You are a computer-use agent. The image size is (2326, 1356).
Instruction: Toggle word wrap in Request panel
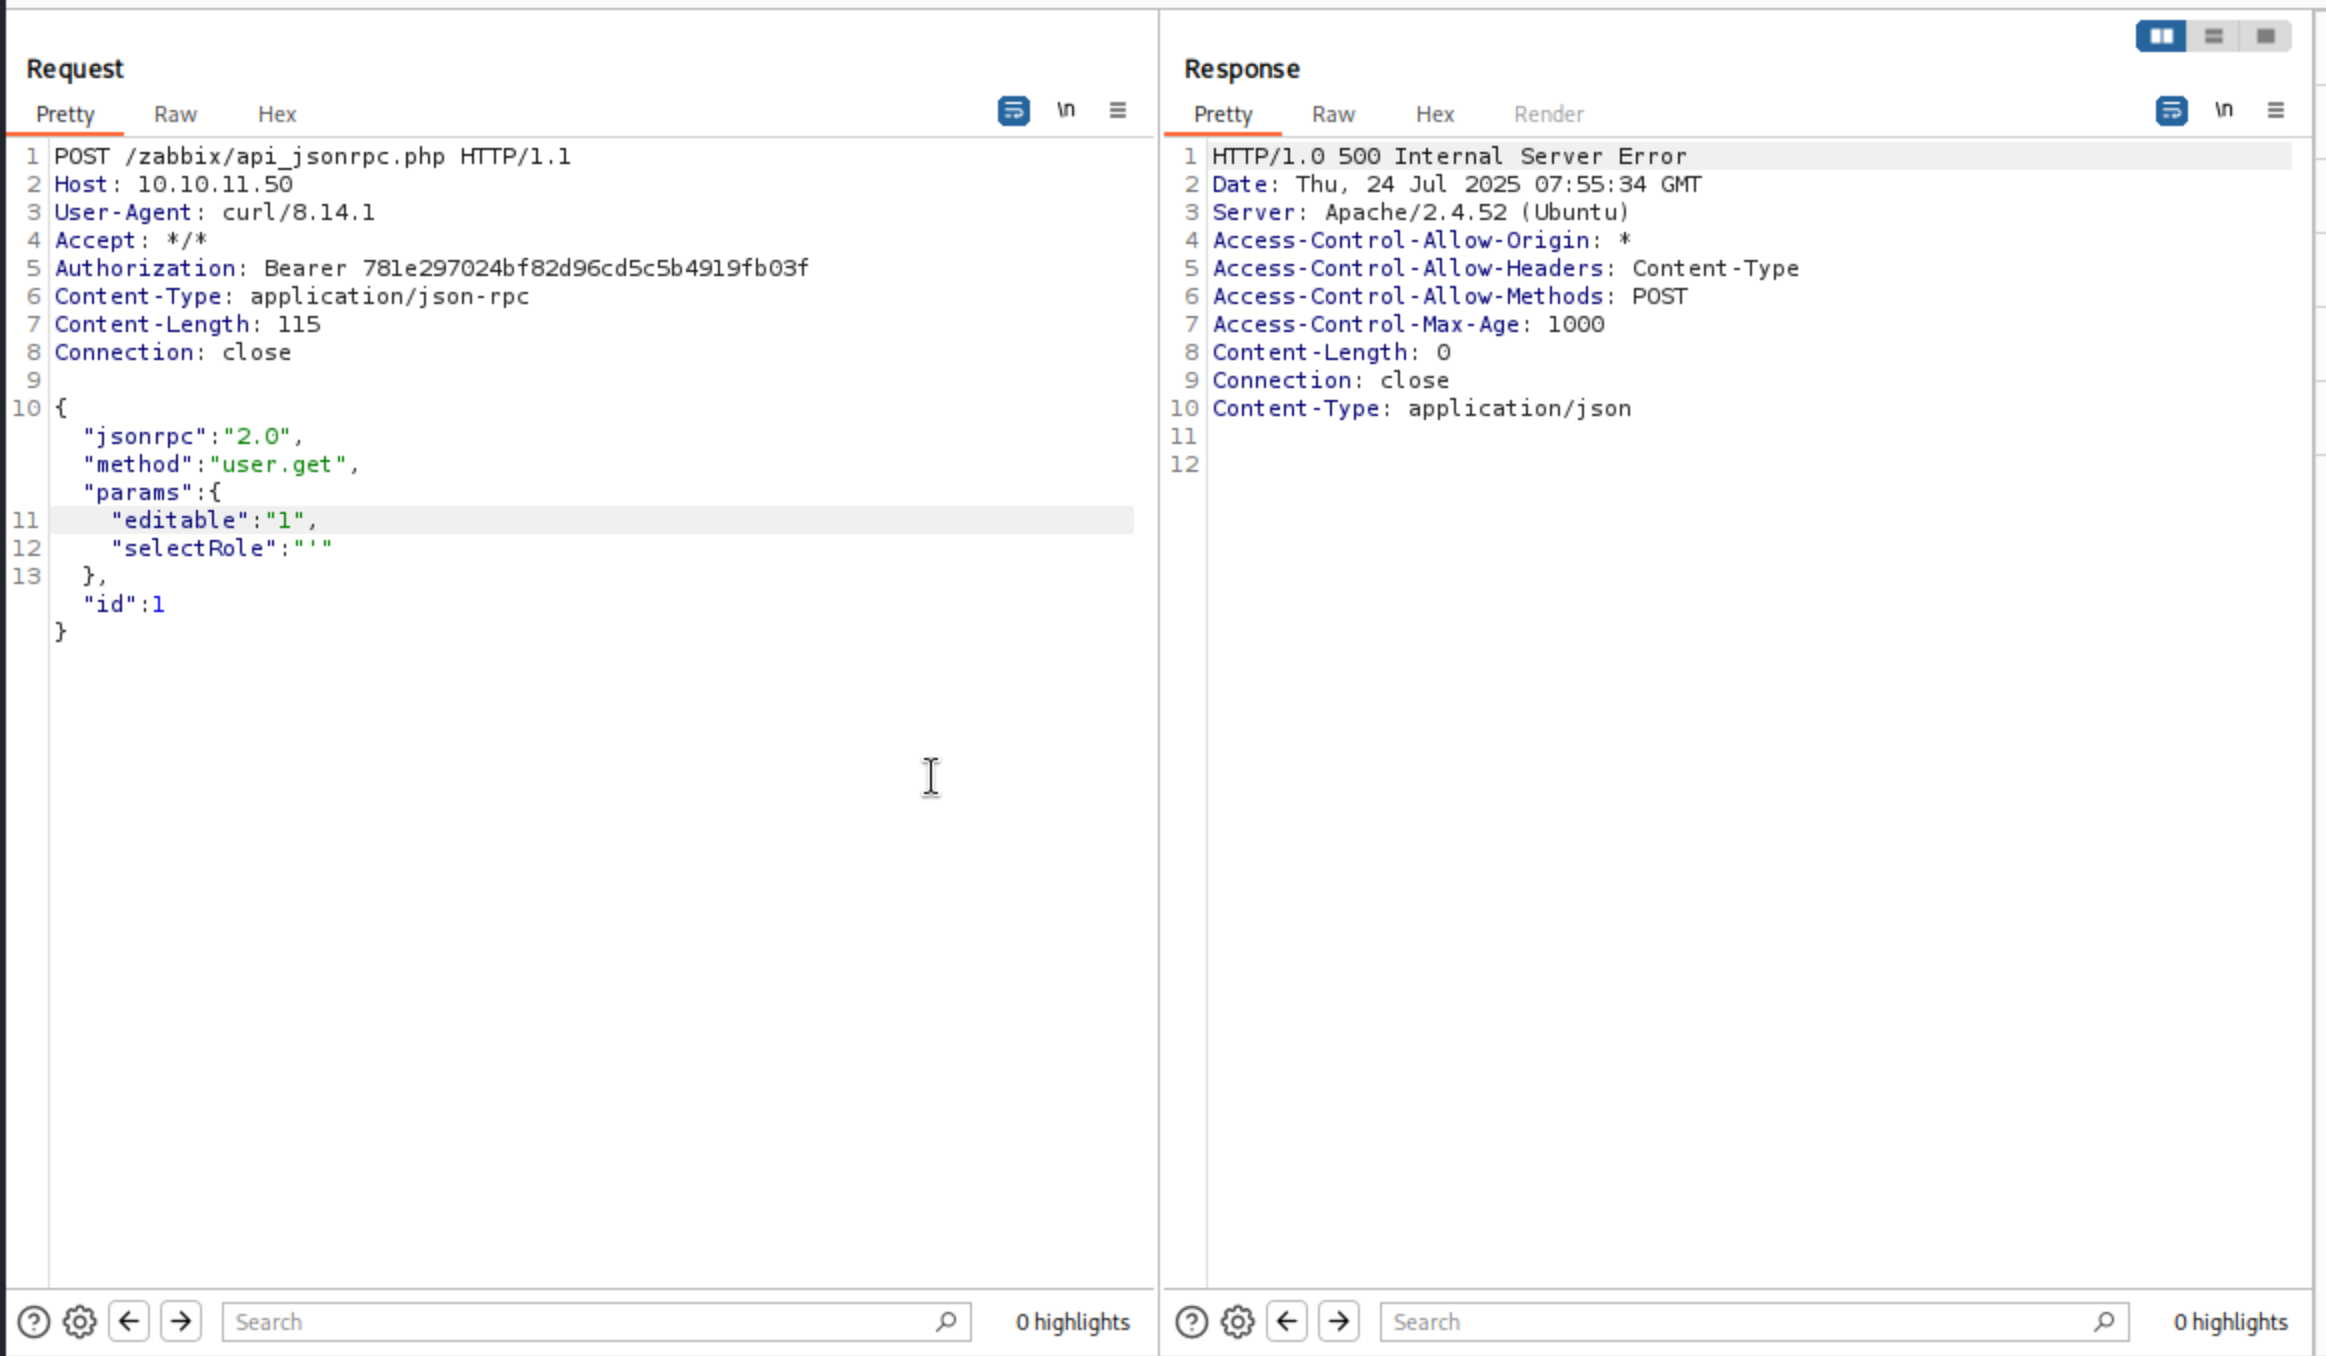click(1013, 111)
